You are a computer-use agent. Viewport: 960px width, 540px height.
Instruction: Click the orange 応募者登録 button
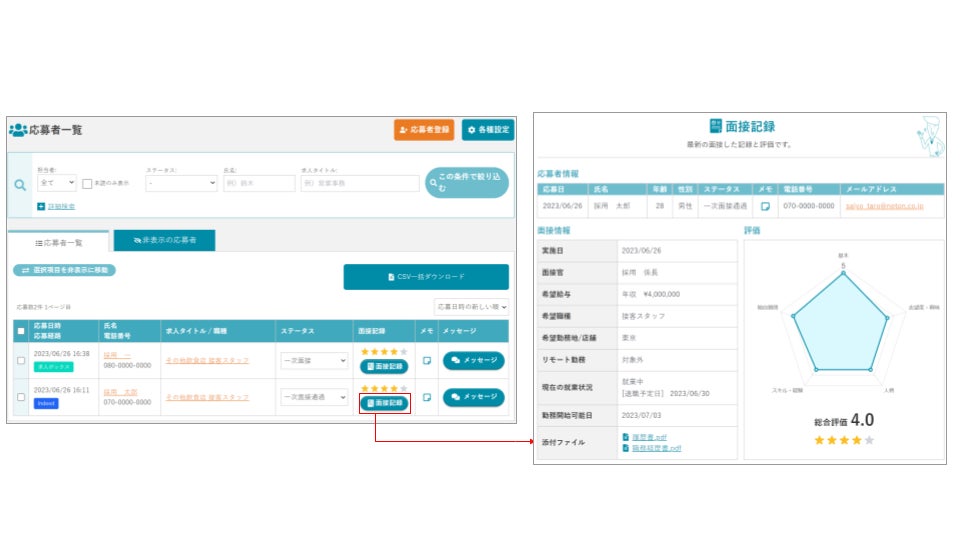click(424, 130)
